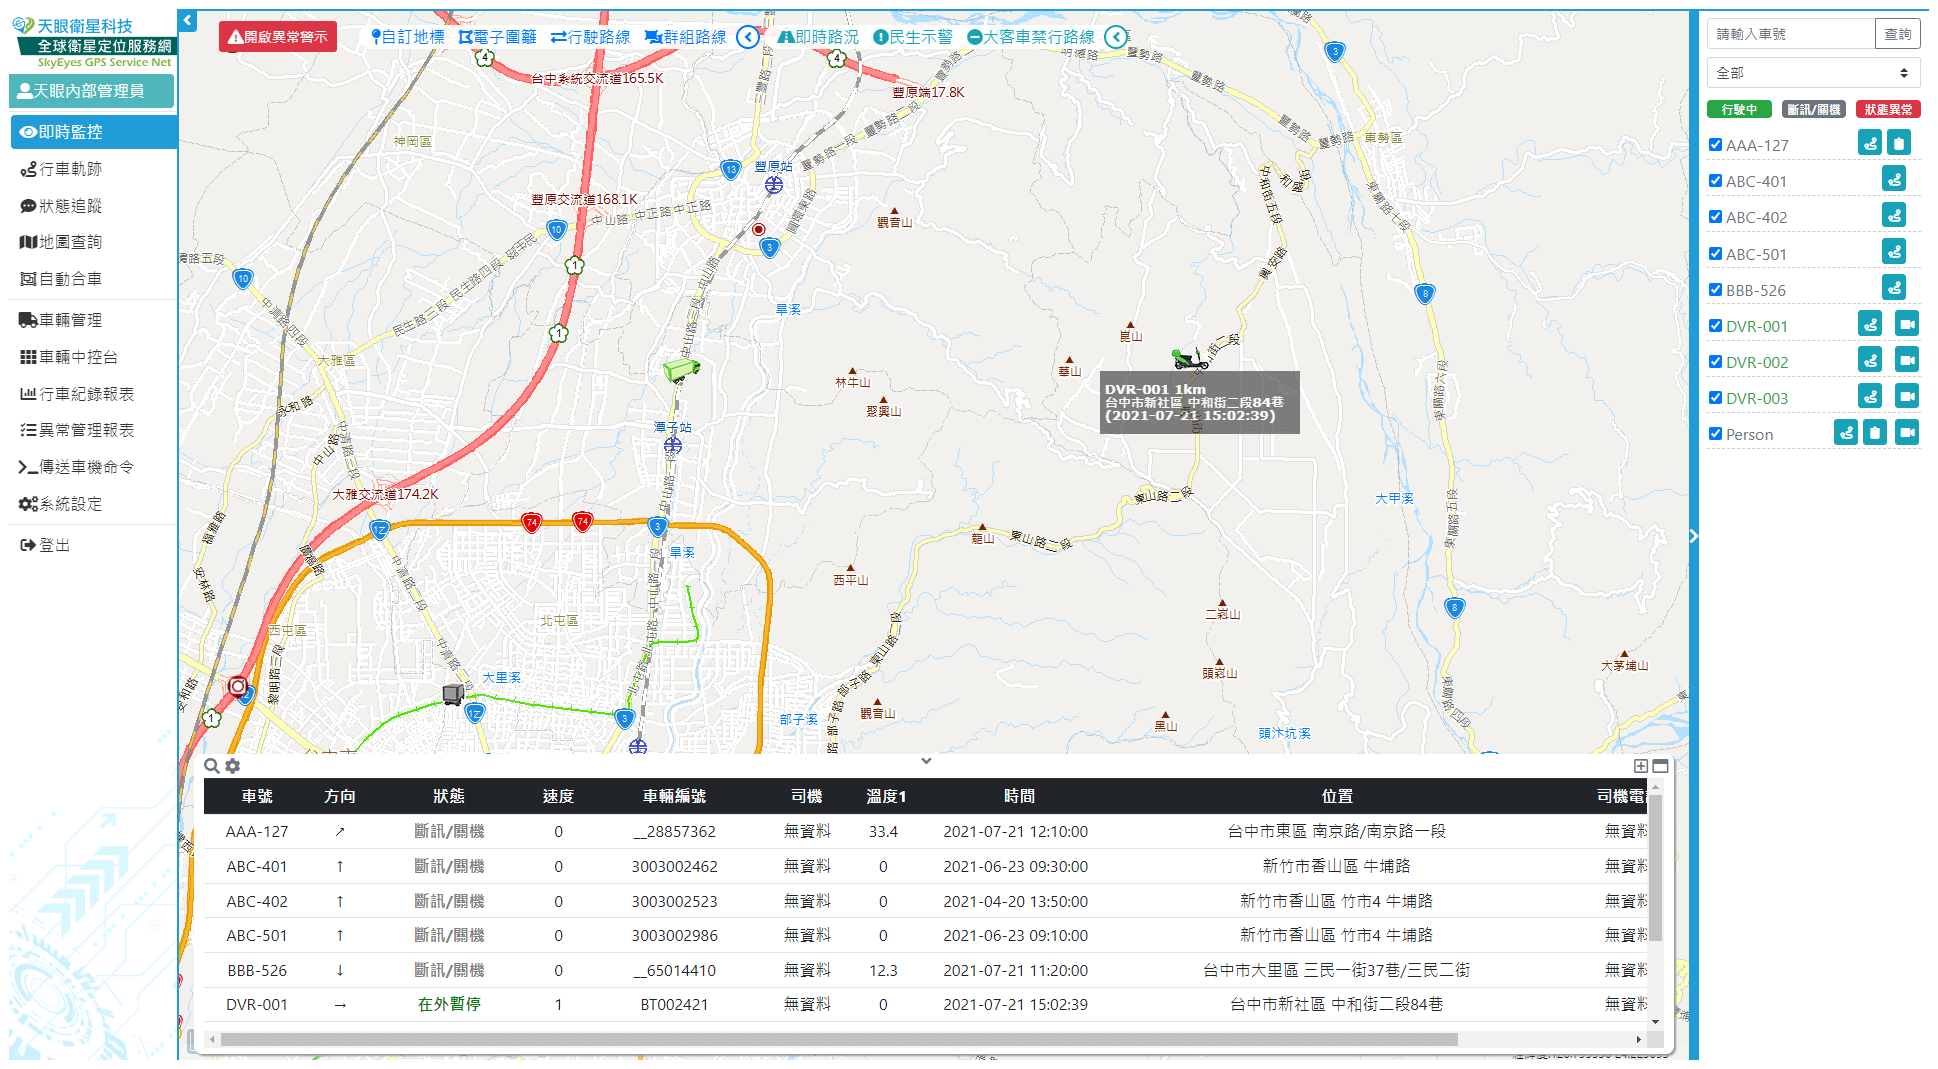Open camera video for DVR-001
1938x1069 pixels.
tap(1907, 324)
